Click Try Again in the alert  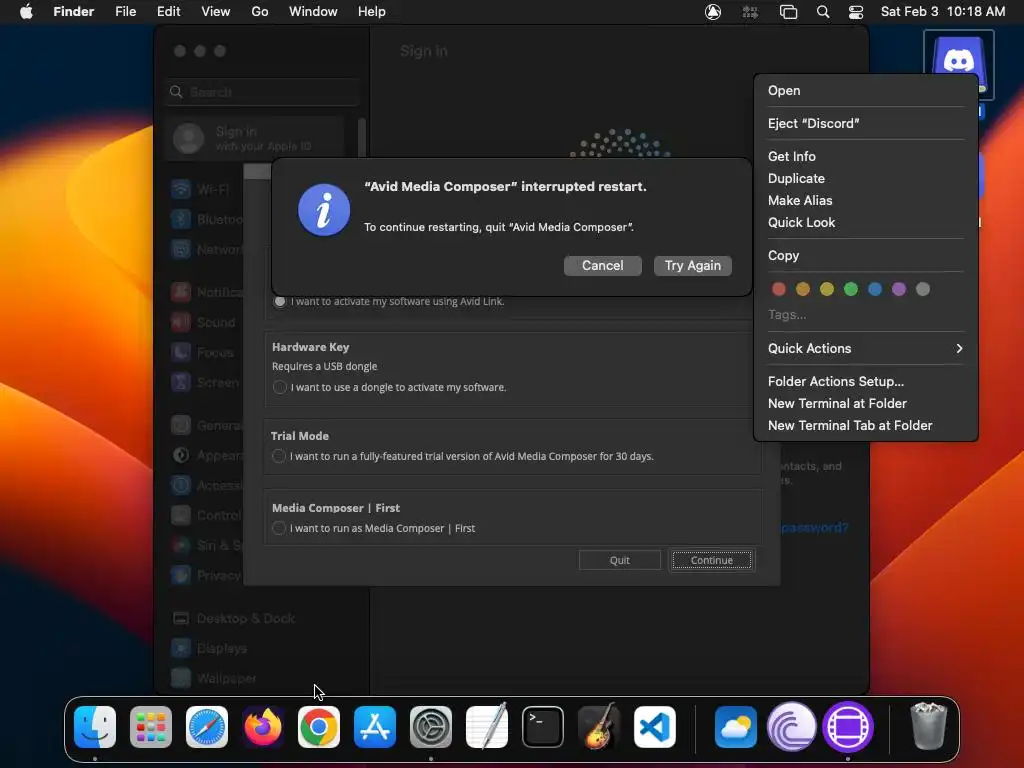click(x=692, y=266)
